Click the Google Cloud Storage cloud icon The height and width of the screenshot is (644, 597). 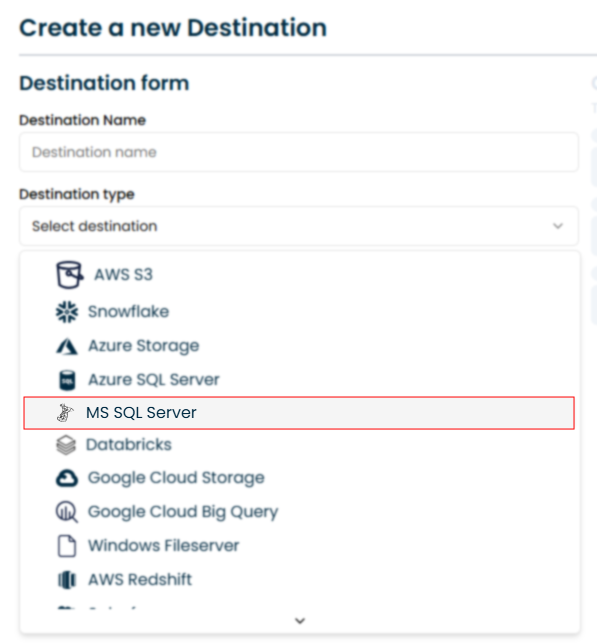(x=67, y=478)
